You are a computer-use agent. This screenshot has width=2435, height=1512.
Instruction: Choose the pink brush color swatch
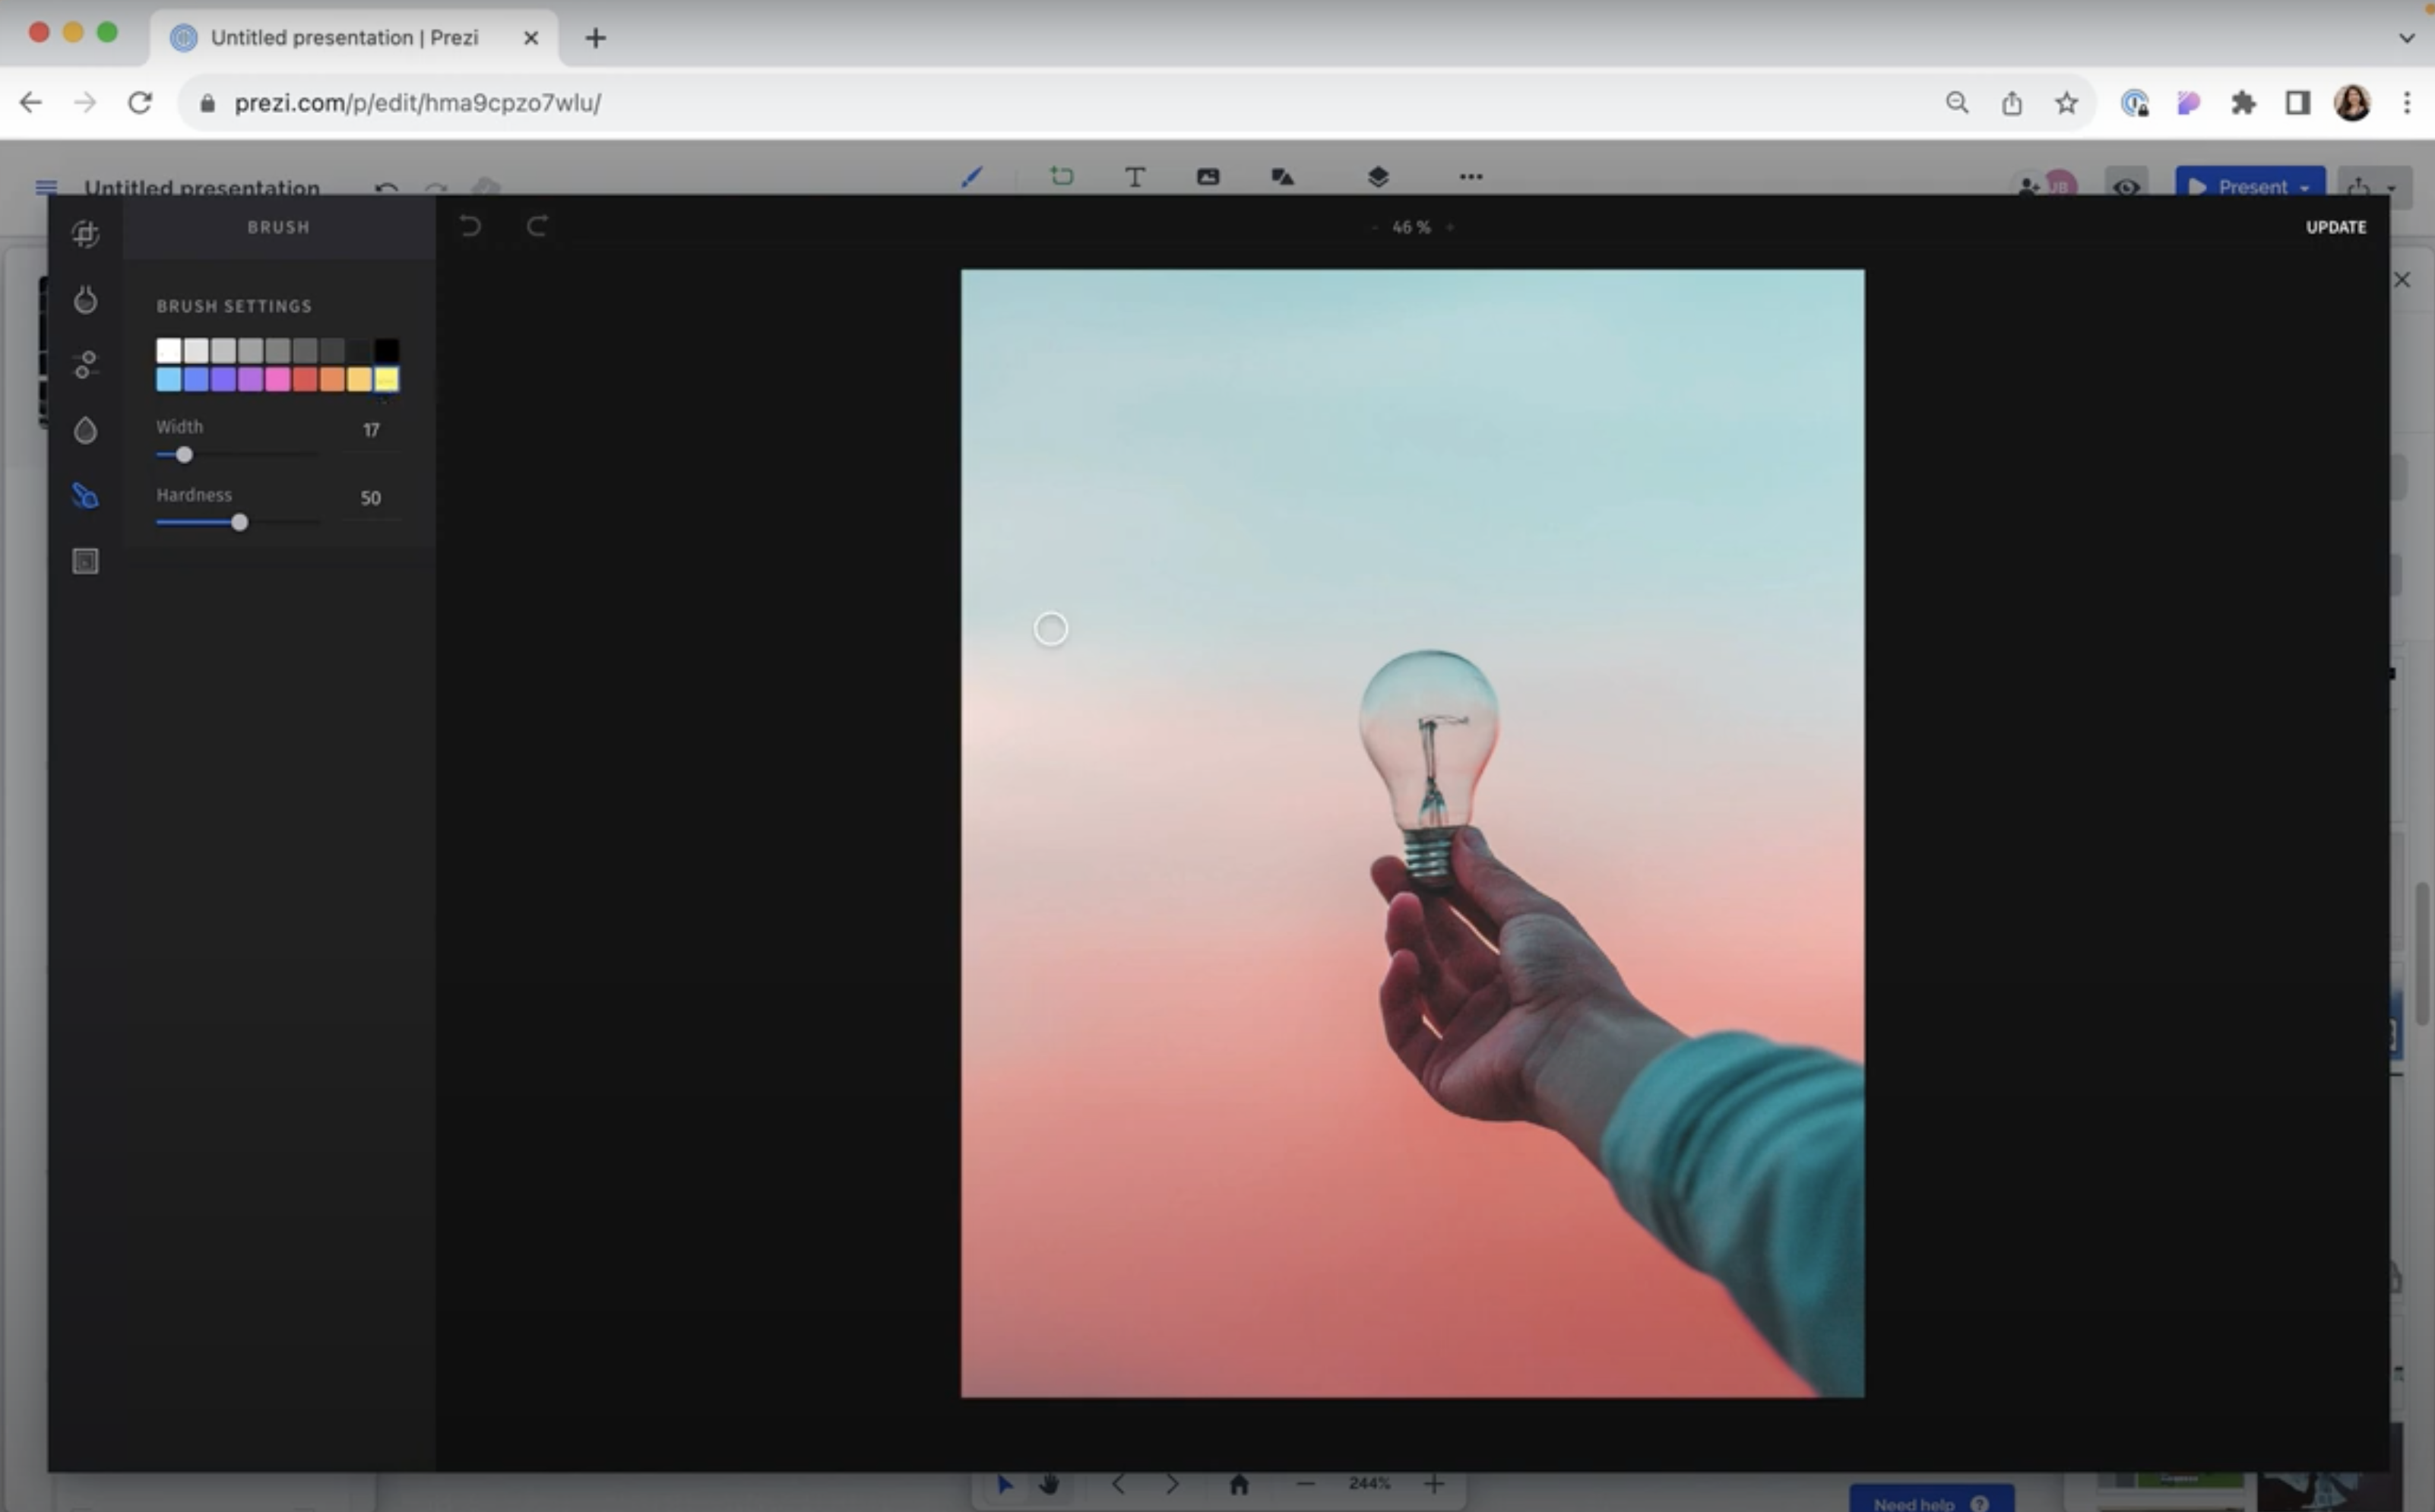click(277, 379)
